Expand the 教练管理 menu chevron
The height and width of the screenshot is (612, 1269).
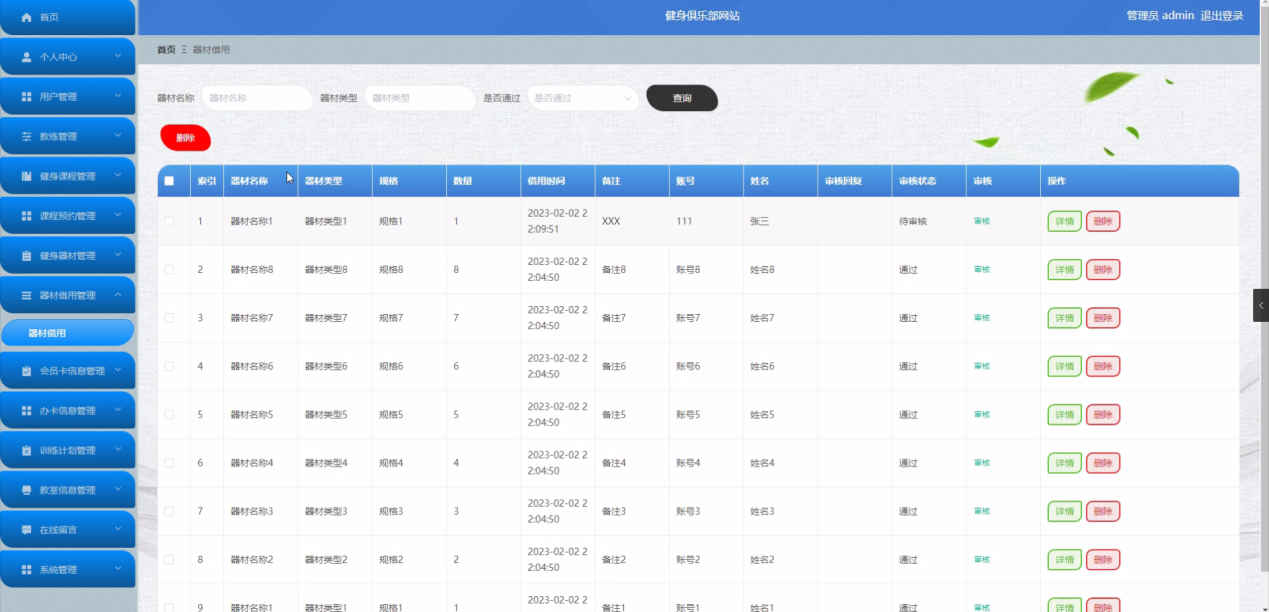[x=118, y=135]
